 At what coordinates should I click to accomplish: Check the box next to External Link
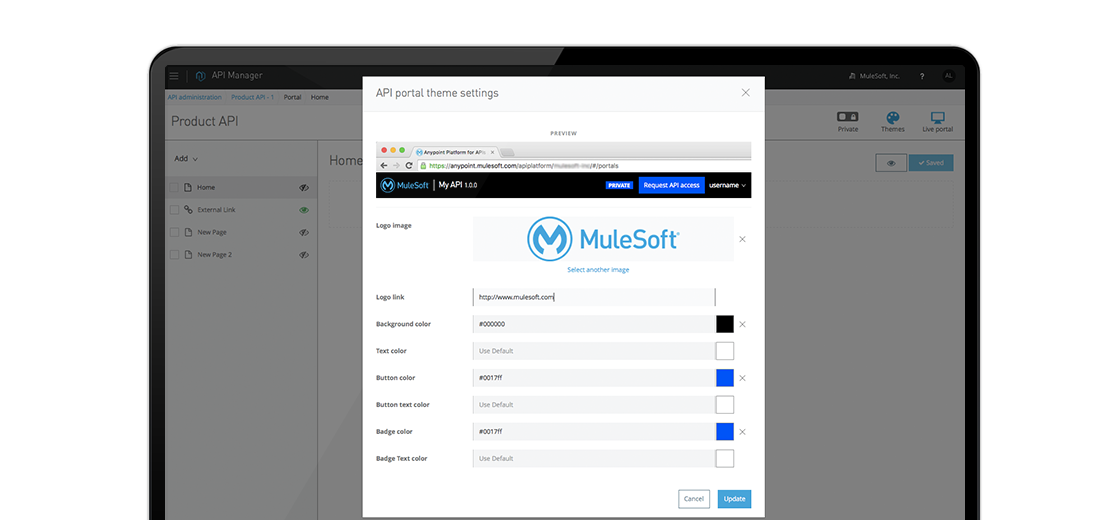coord(175,210)
